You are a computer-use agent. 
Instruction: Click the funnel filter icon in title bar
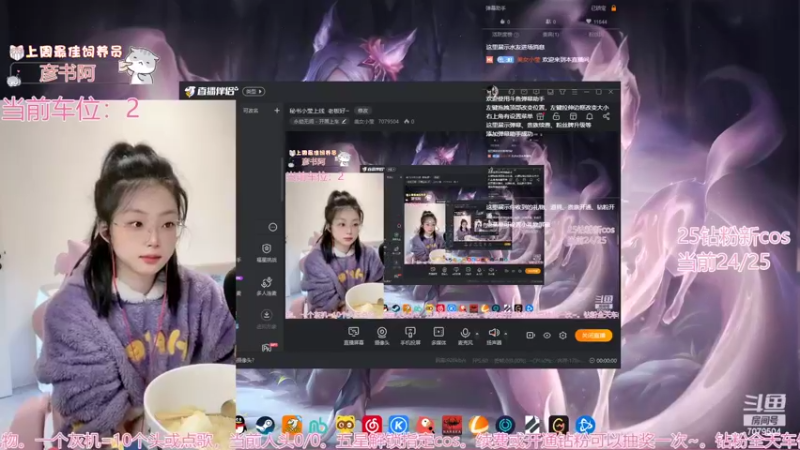(562, 92)
